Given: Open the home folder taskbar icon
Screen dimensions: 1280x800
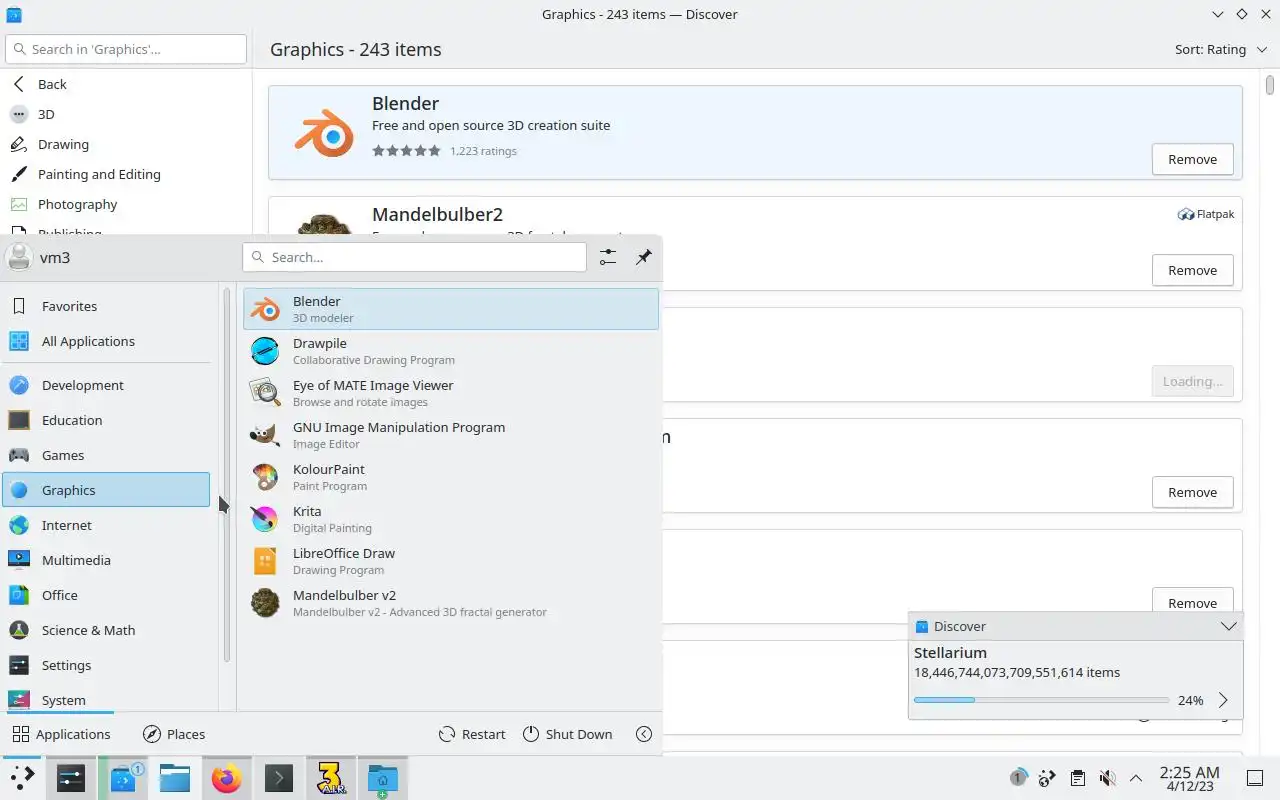Looking at the screenshot, I should coord(383,777).
